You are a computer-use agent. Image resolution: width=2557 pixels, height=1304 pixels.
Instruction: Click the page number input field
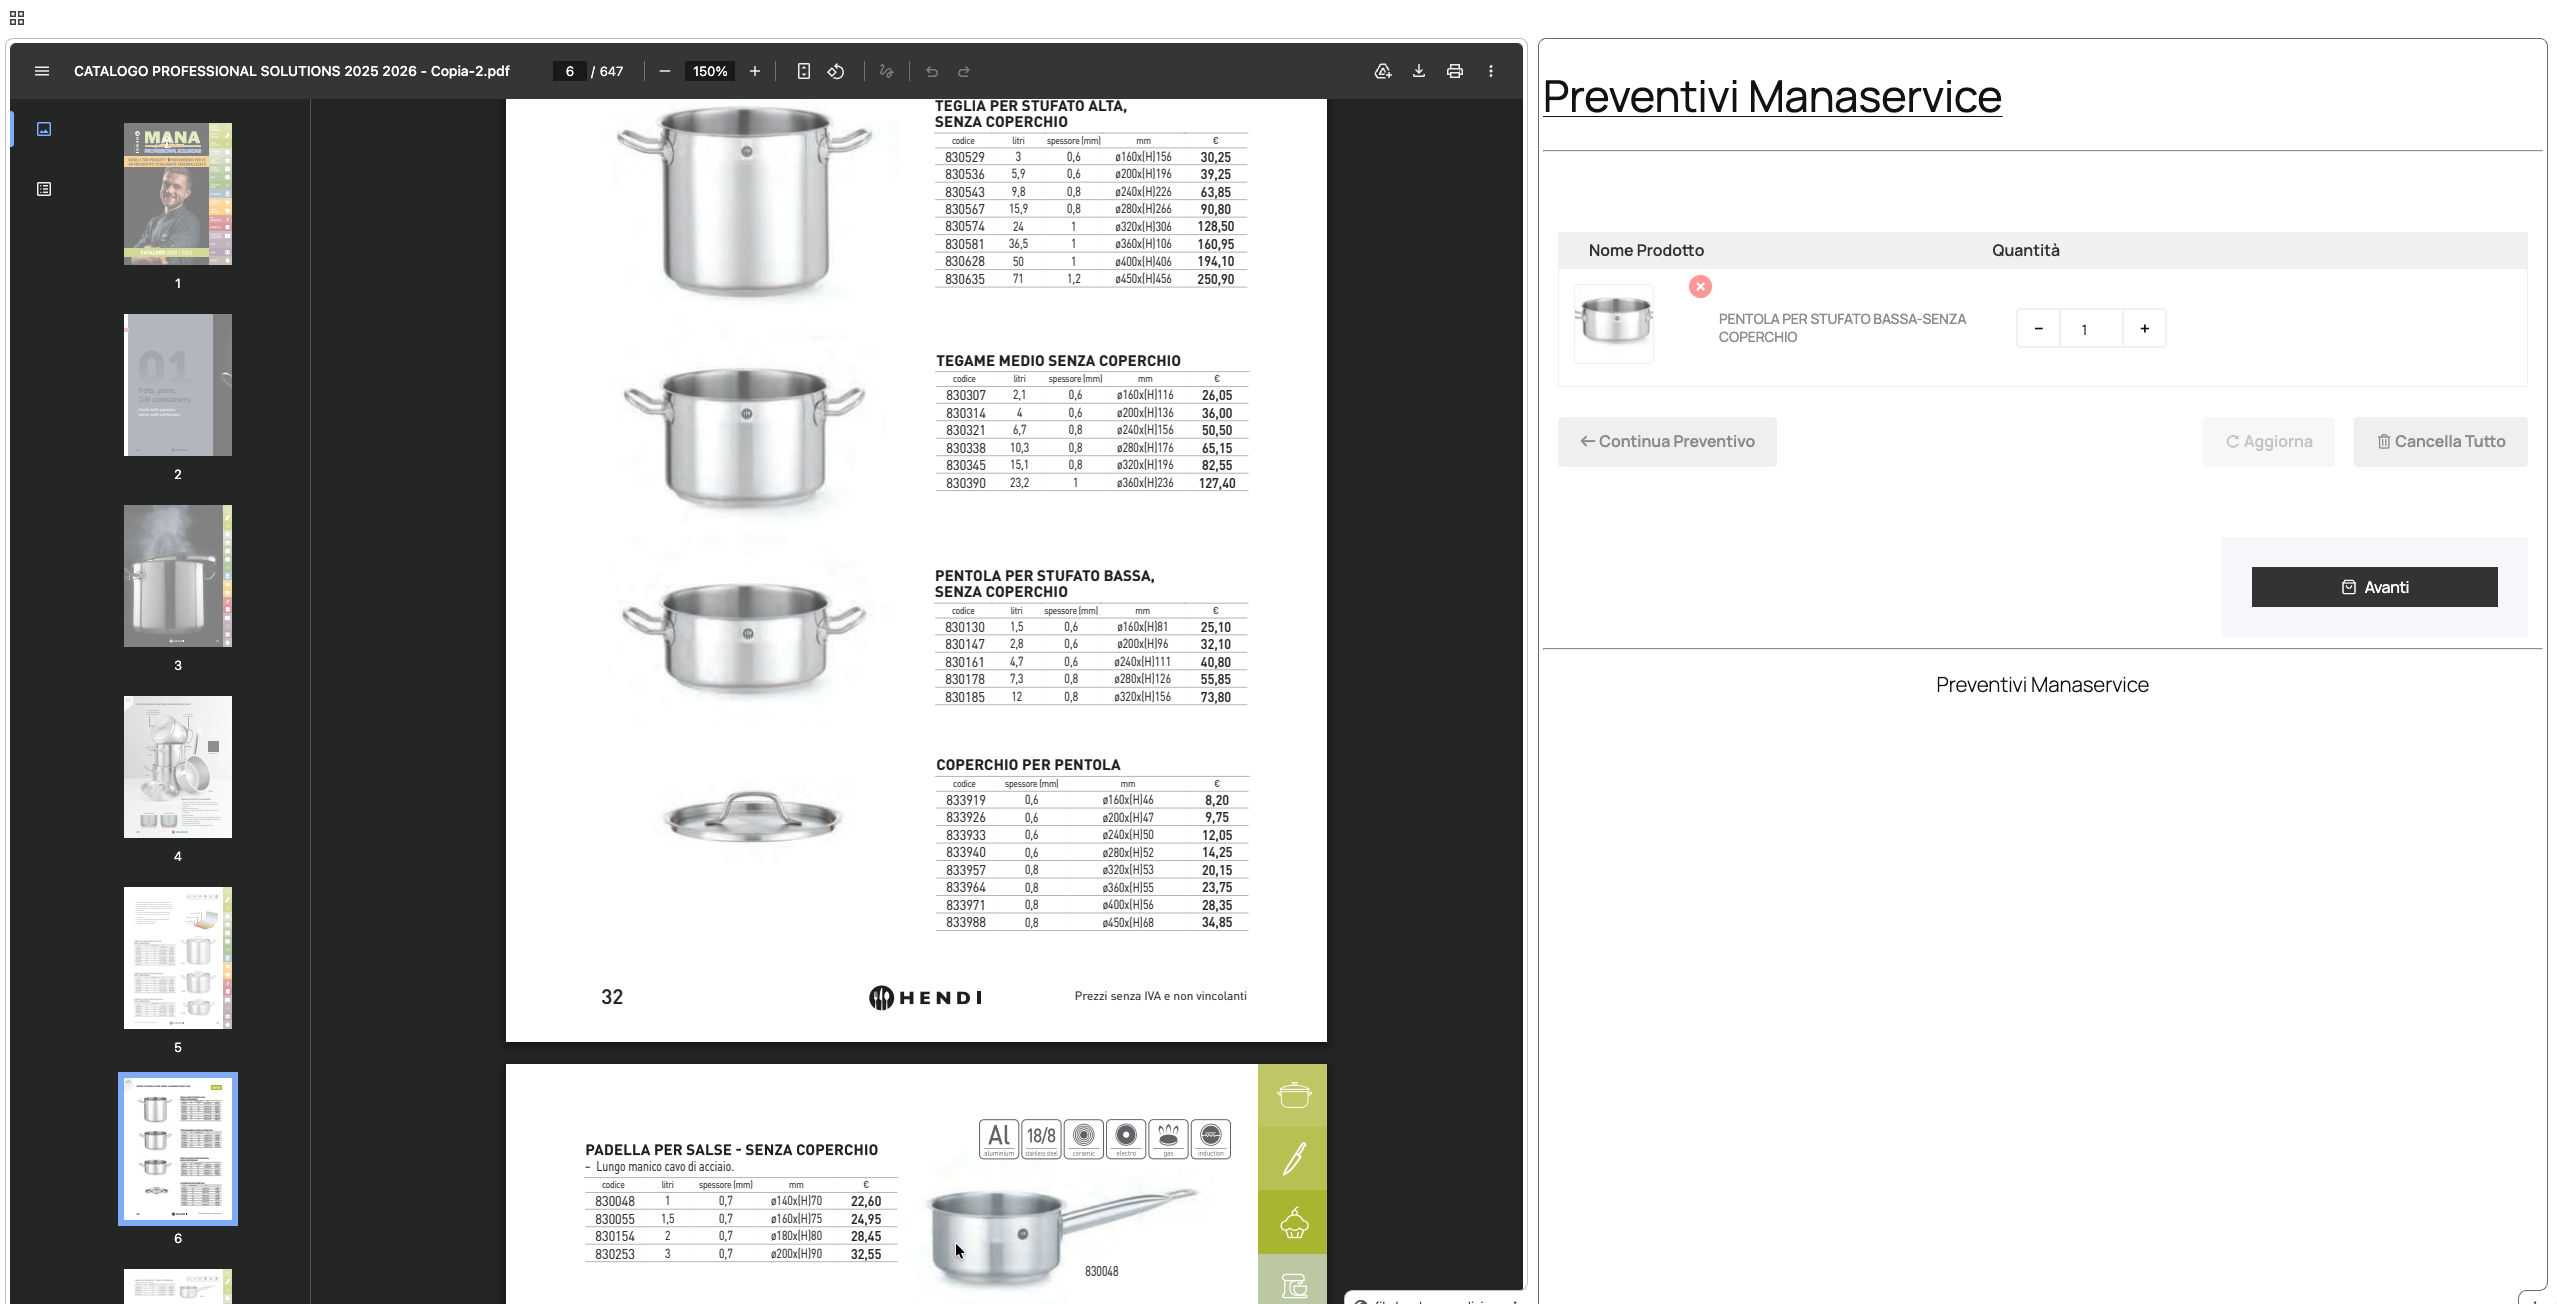click(x=570, y=71)
